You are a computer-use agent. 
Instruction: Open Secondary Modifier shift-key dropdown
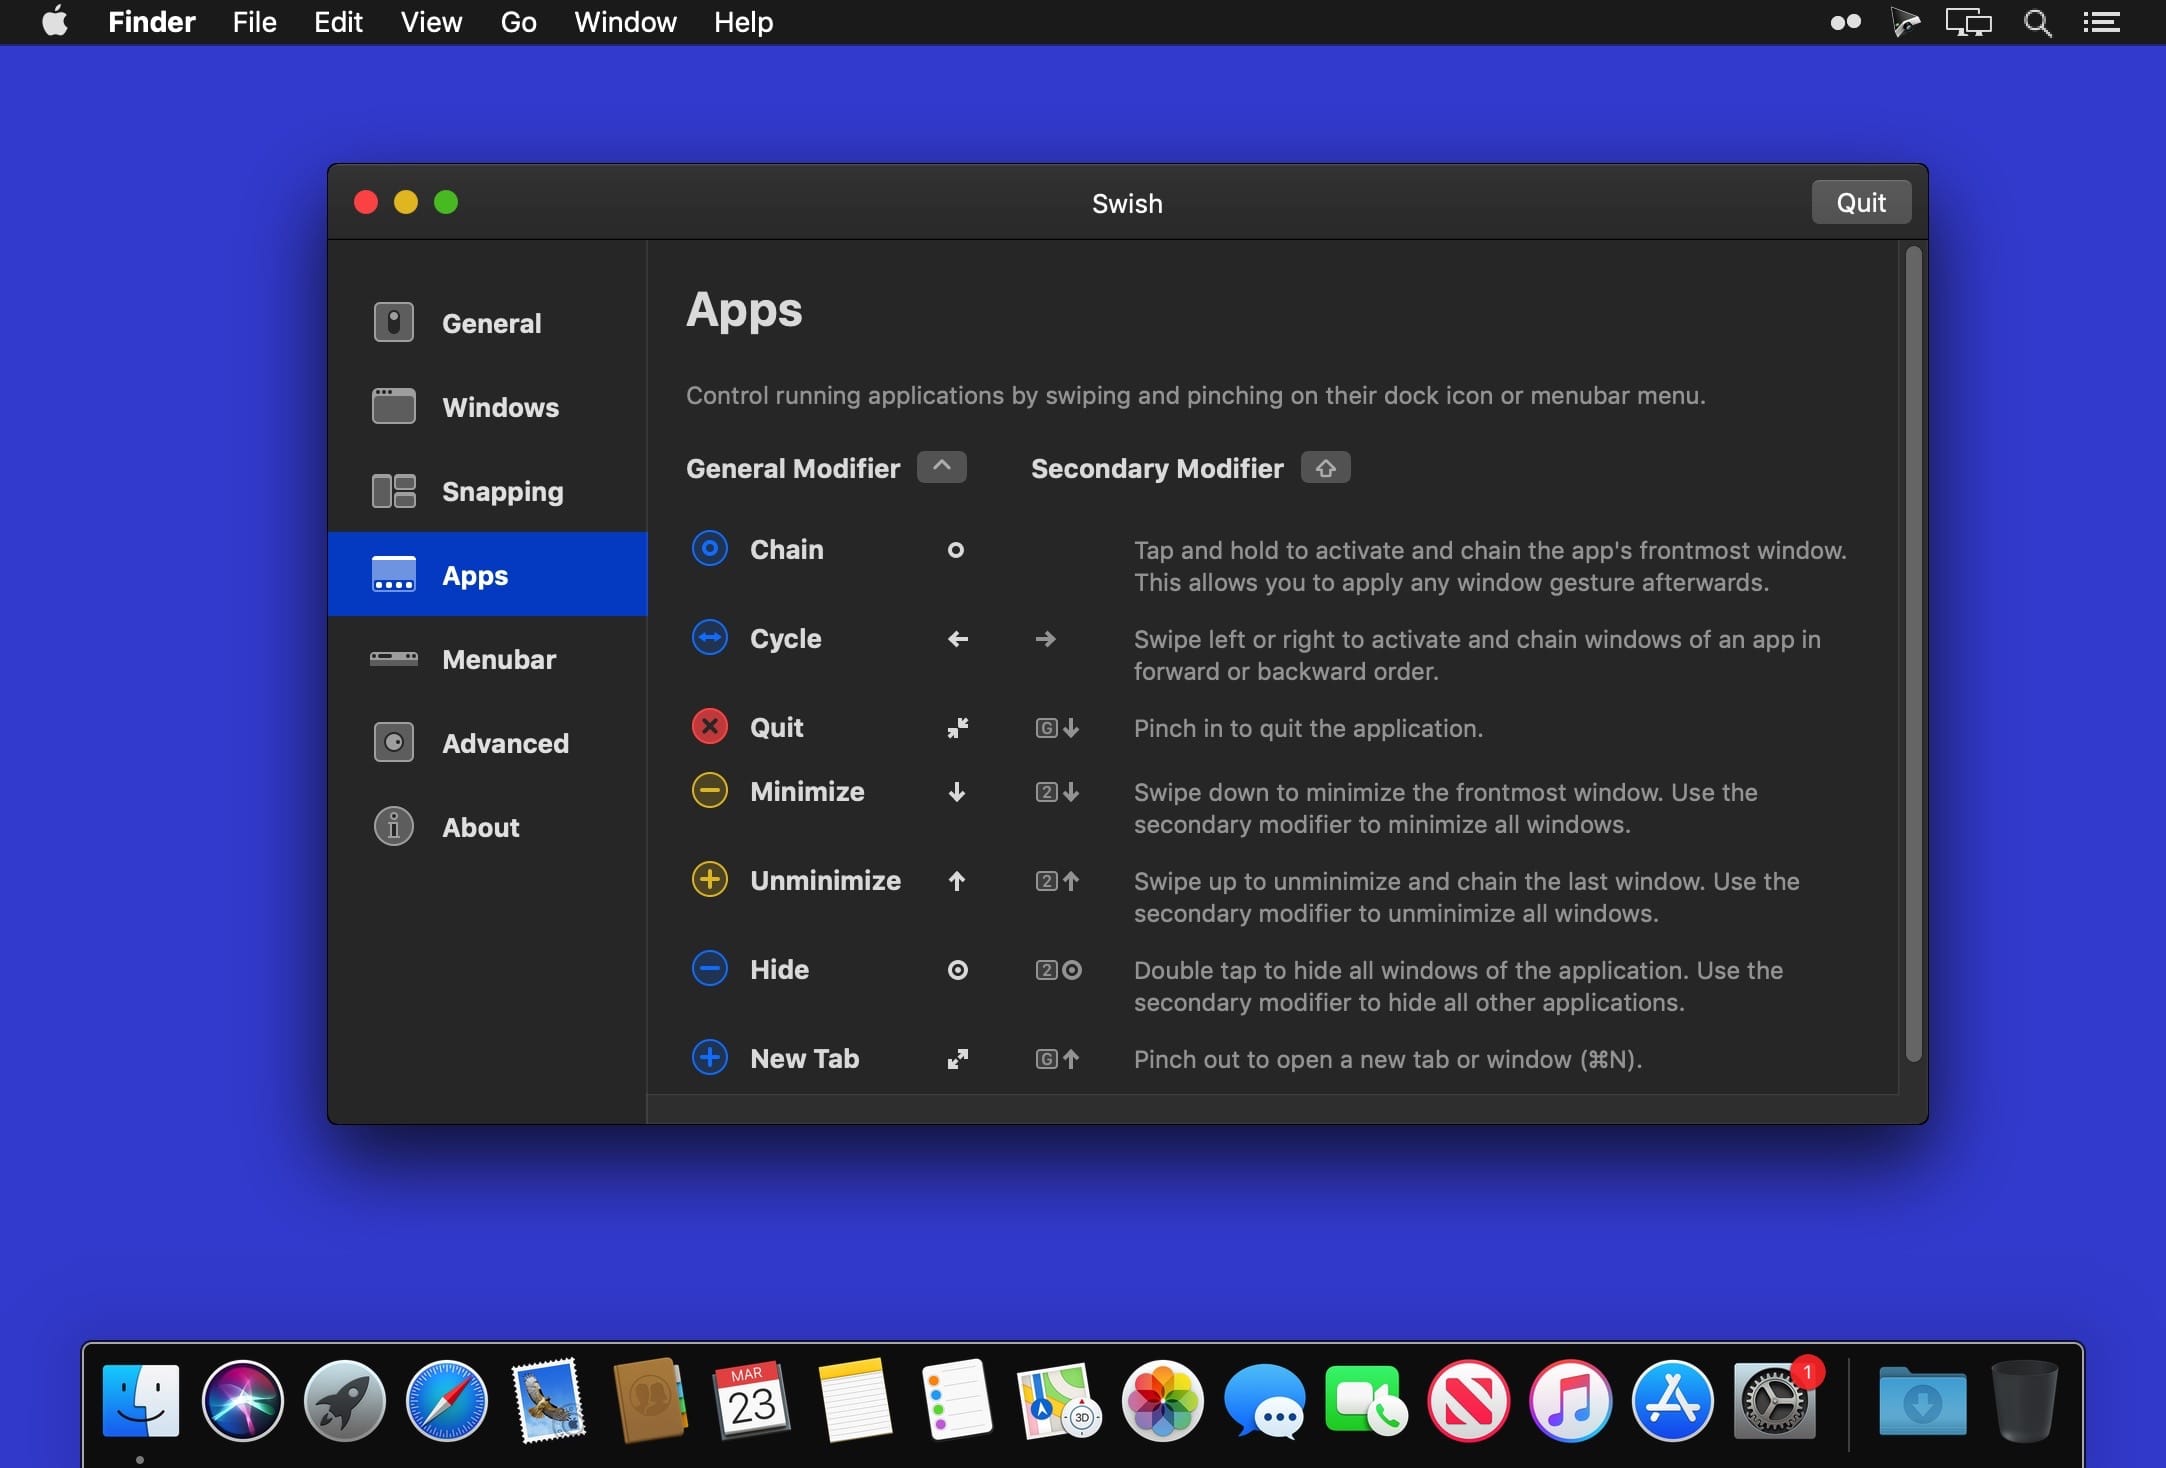click(1326, 467)
